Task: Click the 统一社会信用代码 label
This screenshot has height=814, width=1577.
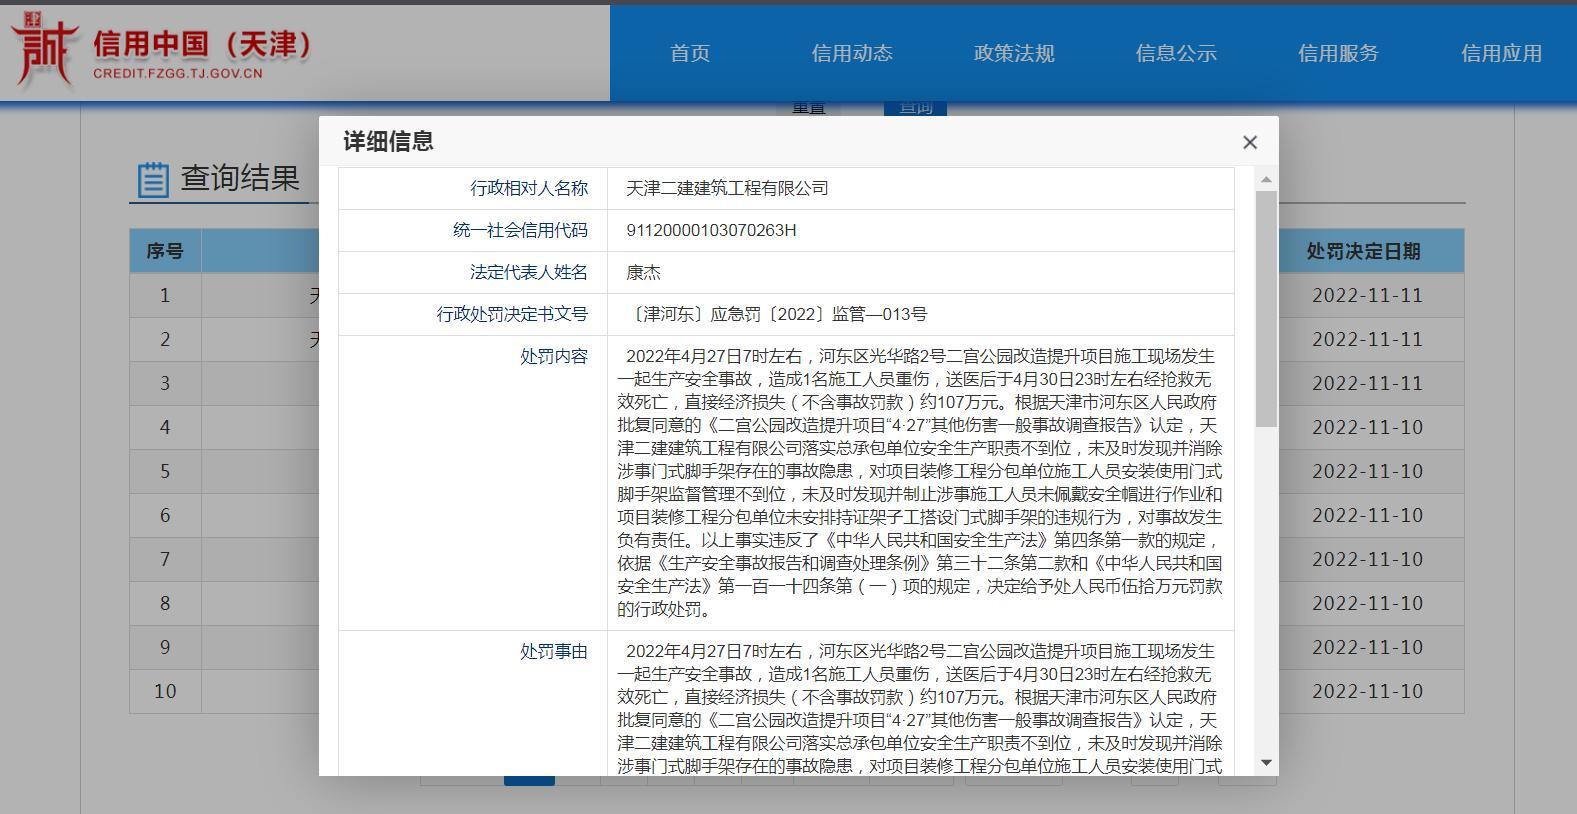Action: click(520, 230)
